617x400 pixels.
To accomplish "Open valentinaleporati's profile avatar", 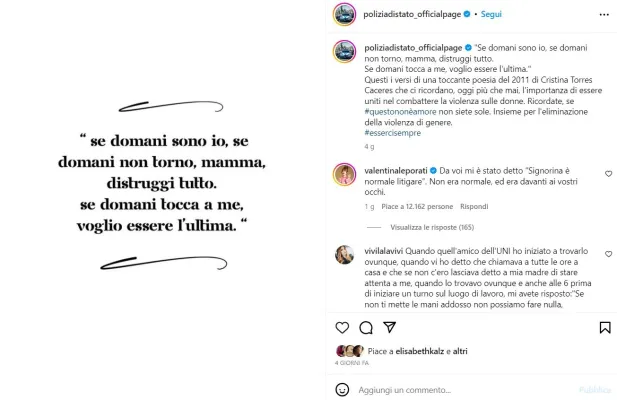I will point(344,174).
